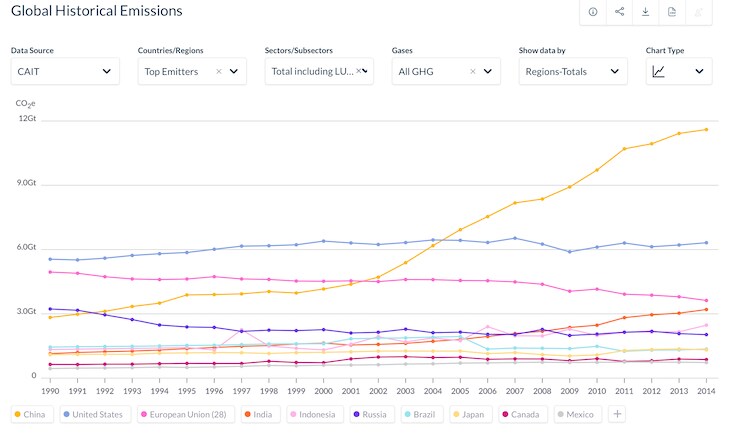Remove the Total including LUCF sector filter
The image size is (730, 435).
pyautogui.click(x=359, y=71)
